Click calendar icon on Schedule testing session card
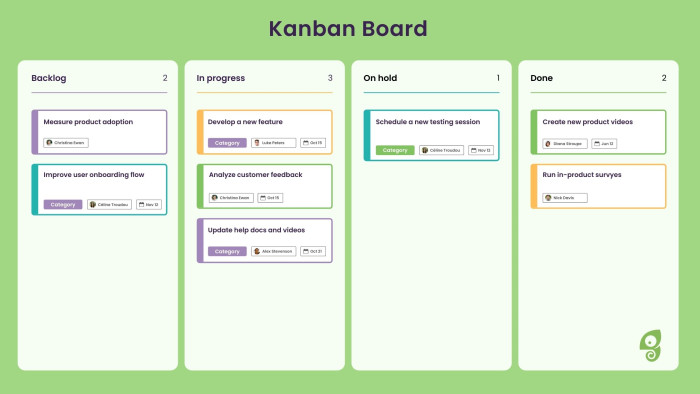Screen dimensions: 700x394 tap(474, 150)
